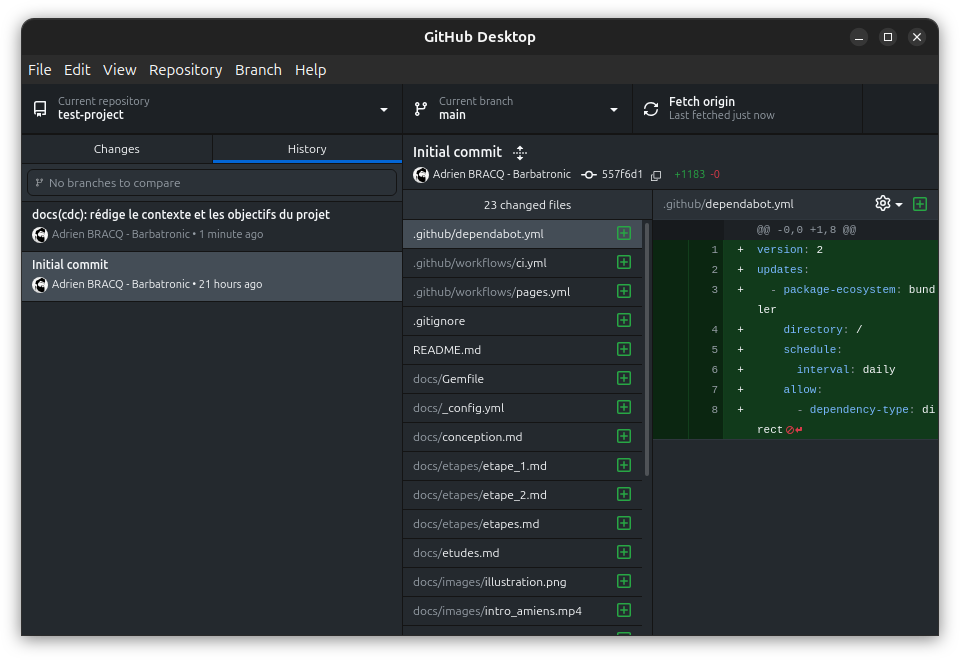This screenshot has width=960, height=660.
Task: Click the repository icon beside test-project
Action: coord(40,109)
